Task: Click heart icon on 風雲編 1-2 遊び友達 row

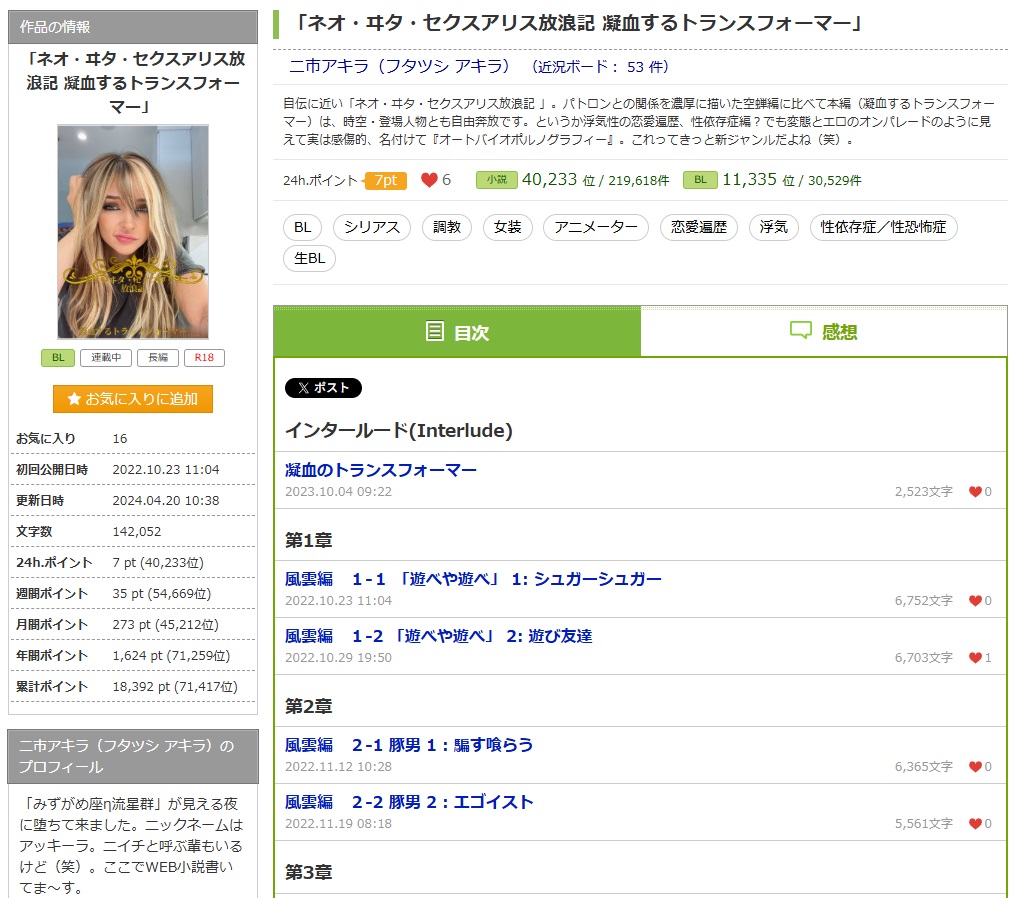Action: tap(975, 658)
